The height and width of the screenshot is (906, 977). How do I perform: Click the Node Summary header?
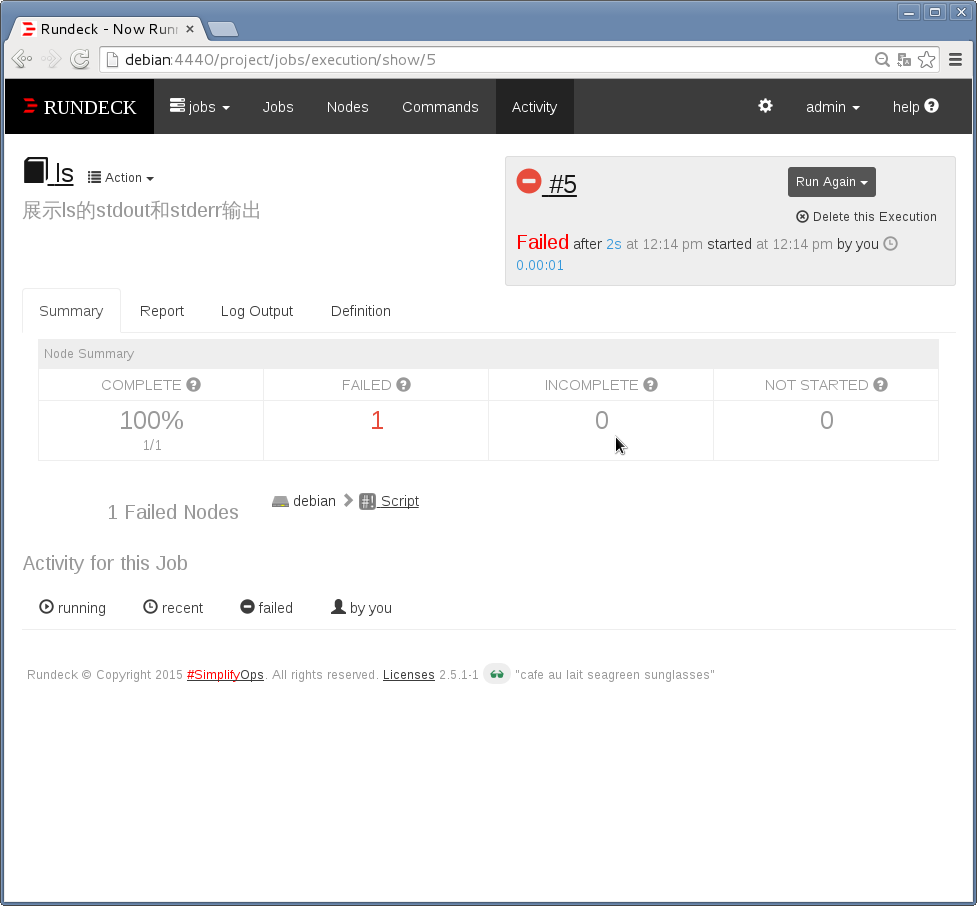(x=488, y=354)
